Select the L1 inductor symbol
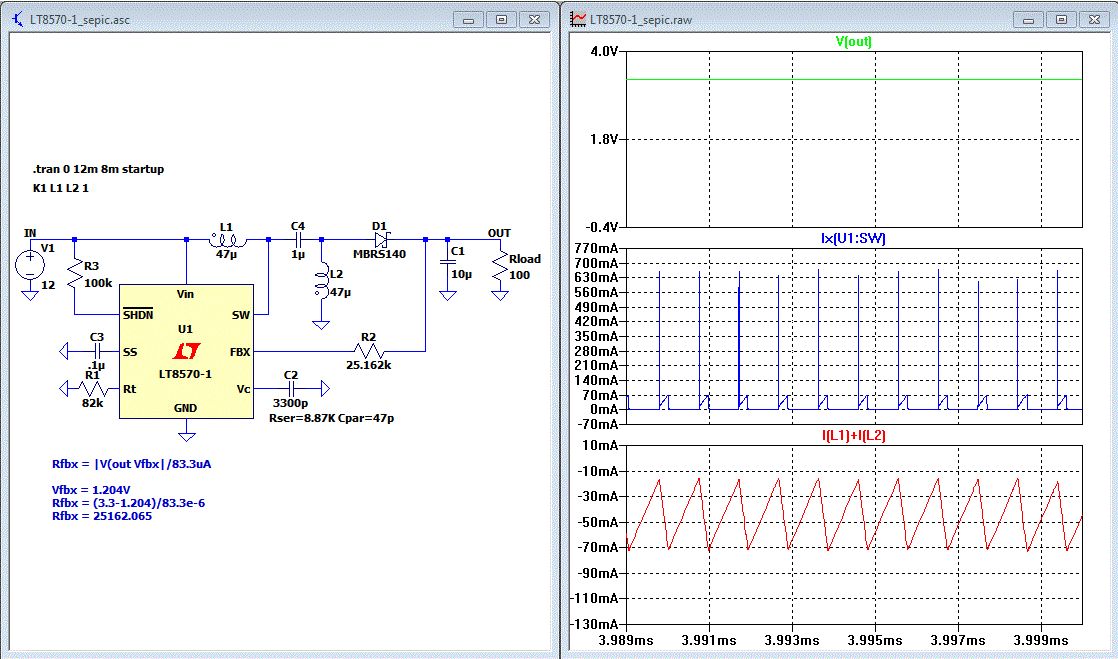 click(226, 240)
